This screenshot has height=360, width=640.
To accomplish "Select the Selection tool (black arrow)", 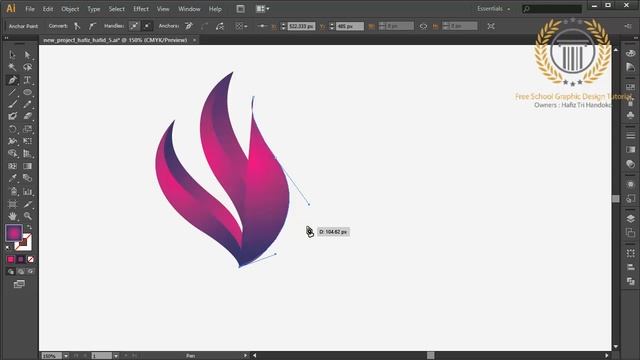I will click(x=12, y=55).
